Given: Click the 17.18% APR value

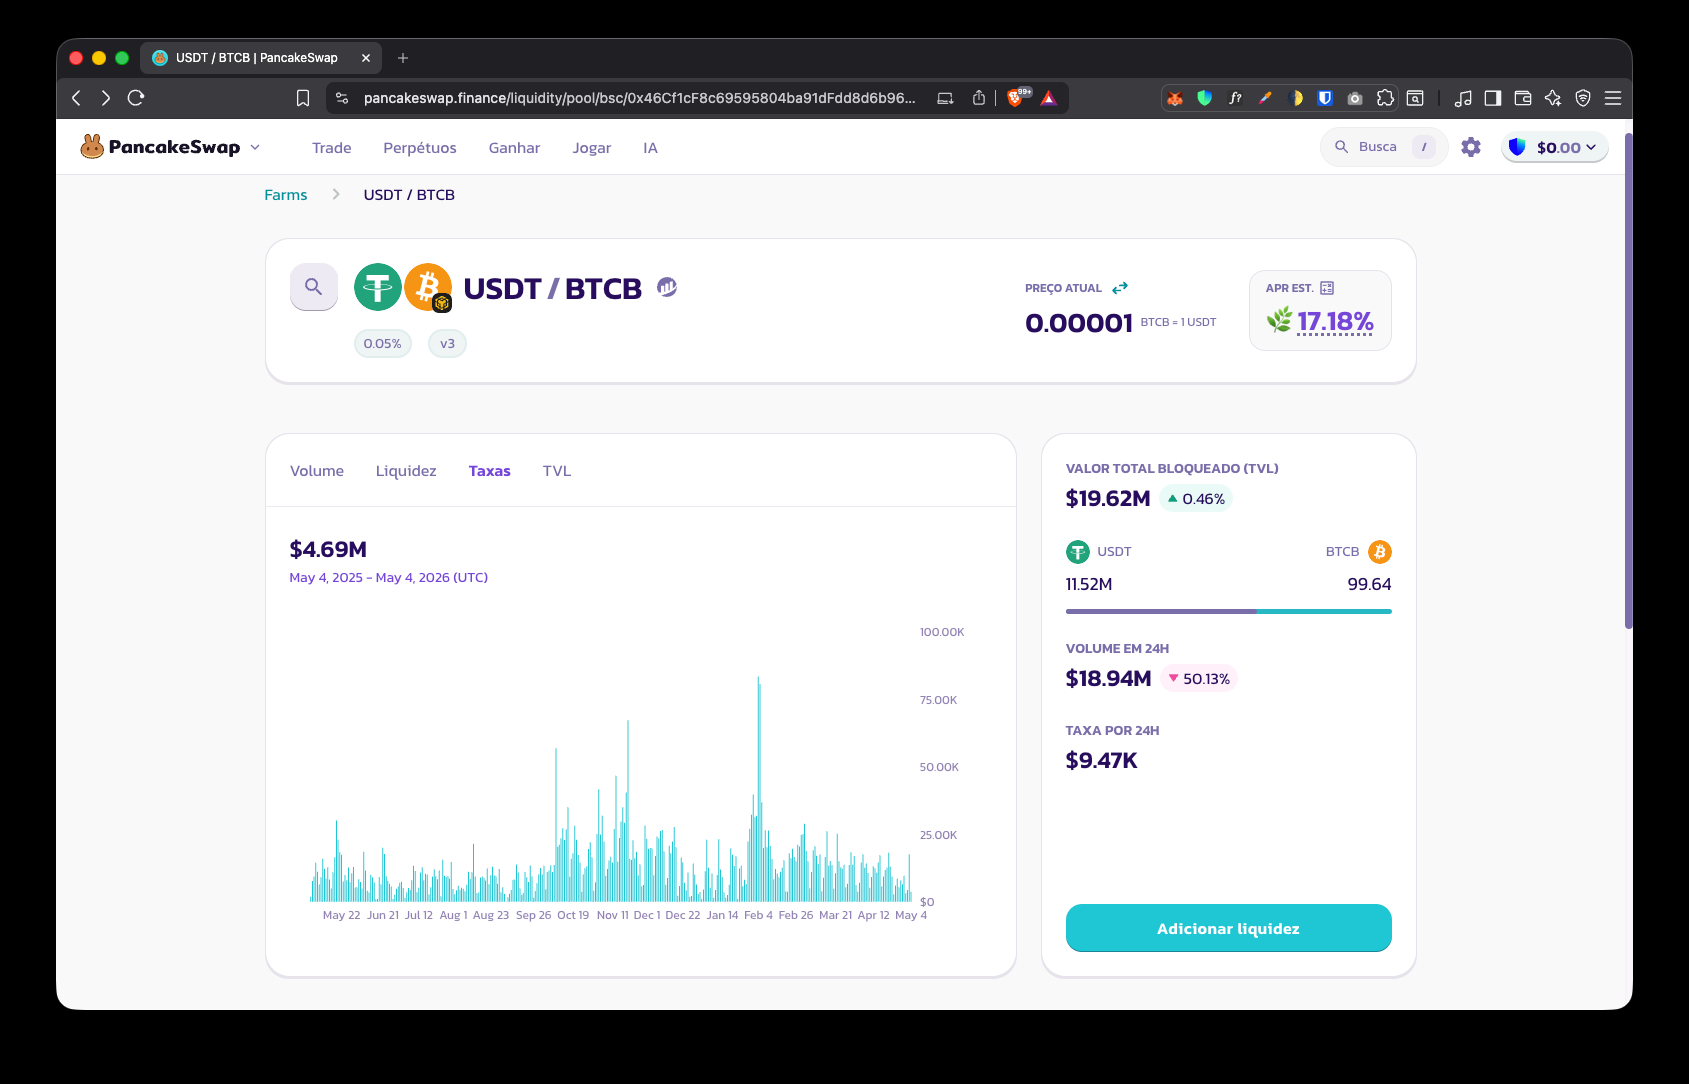Looking at the screenshot, I should pos(1335,321).
